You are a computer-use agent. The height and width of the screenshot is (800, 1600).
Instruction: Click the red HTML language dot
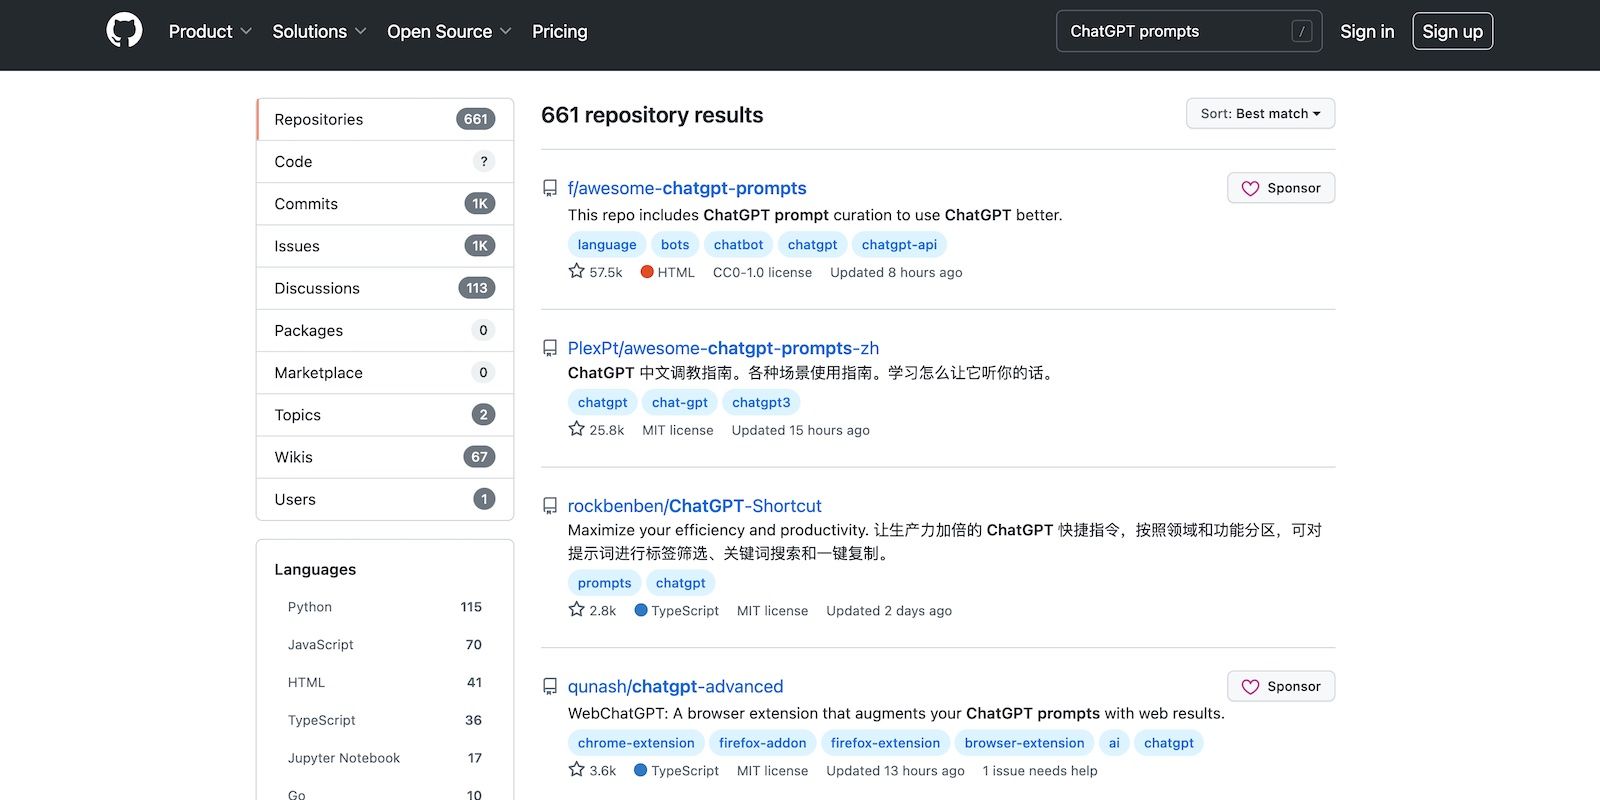[x=647, y=272]
